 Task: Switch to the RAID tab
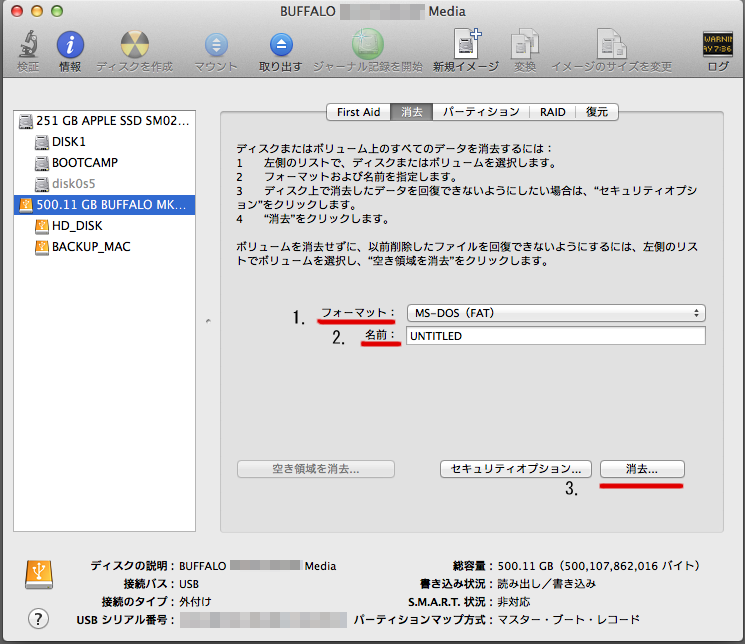pos(553,112)
